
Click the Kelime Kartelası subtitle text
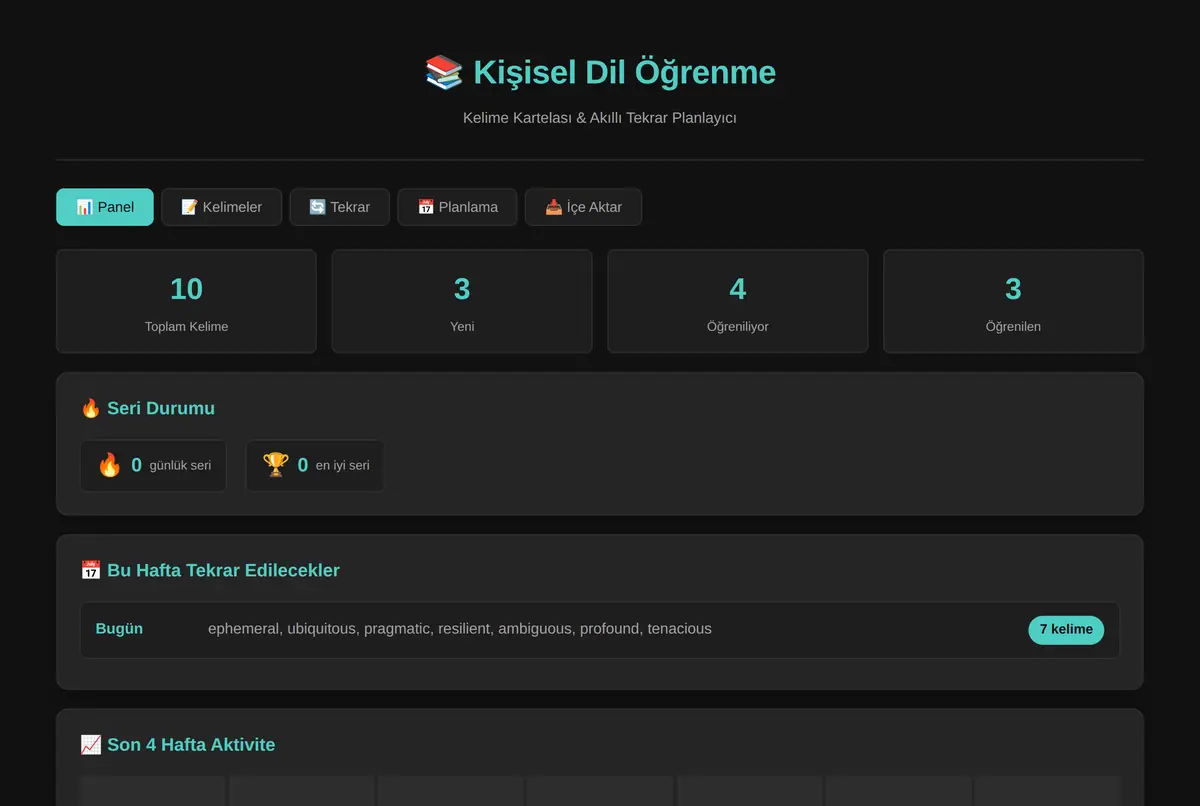600,118
